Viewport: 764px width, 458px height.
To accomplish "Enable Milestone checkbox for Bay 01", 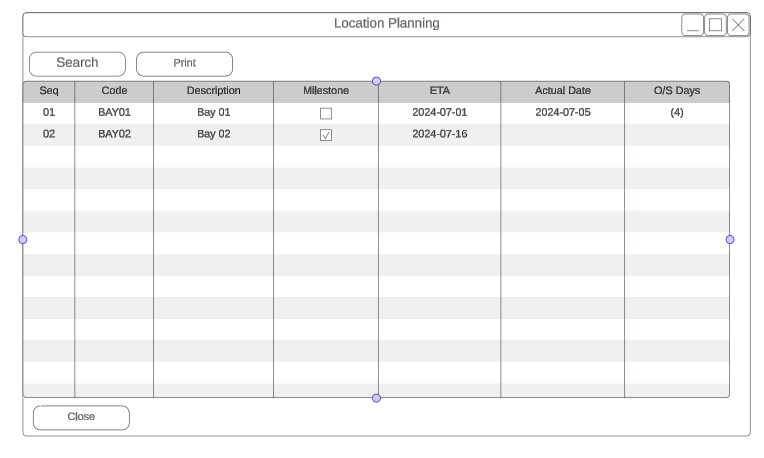I will click(326, 114).
